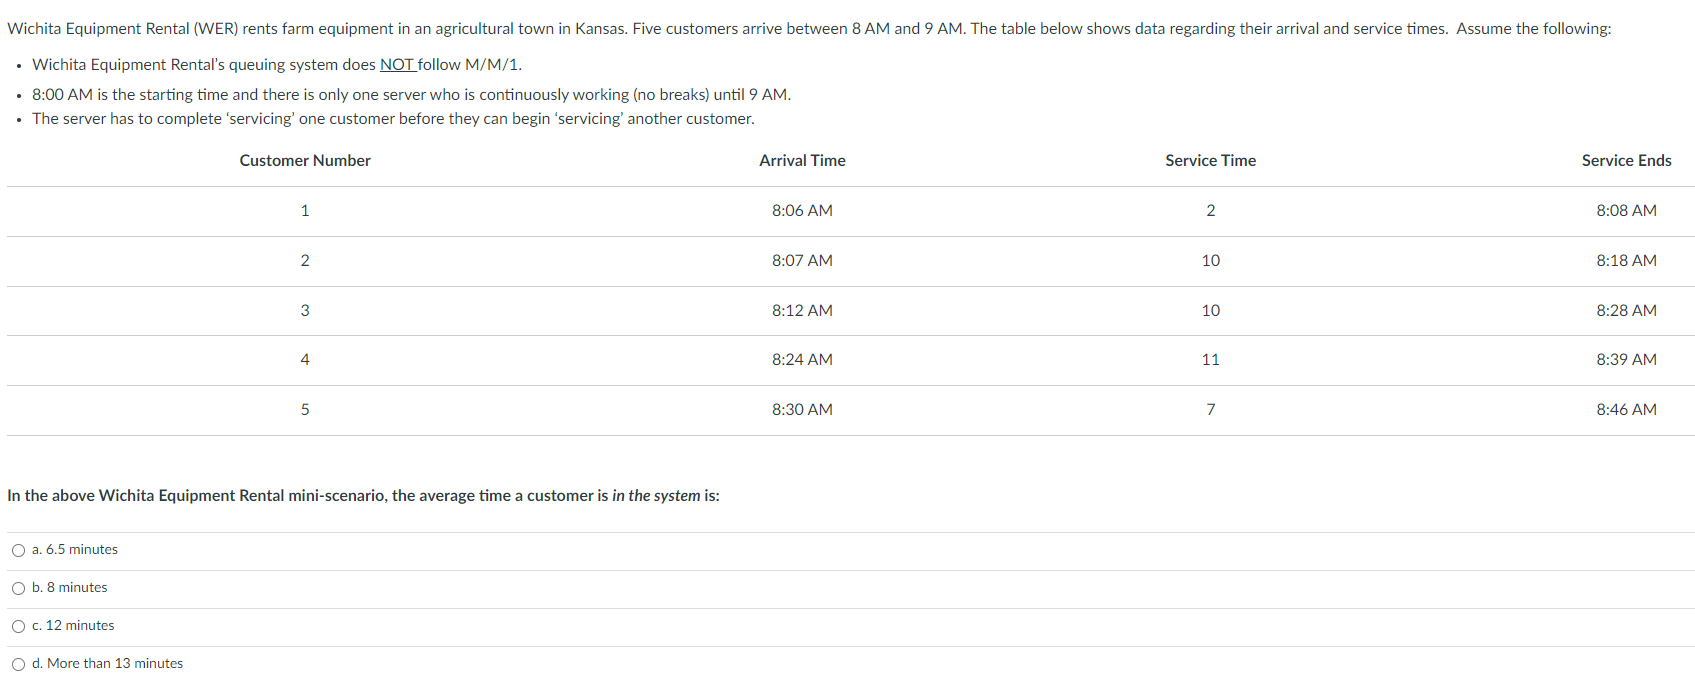The width and height of the screenshot is (1695, 682).
Task: Pick answer c. 12 minutes
Action: click(19, 626)
